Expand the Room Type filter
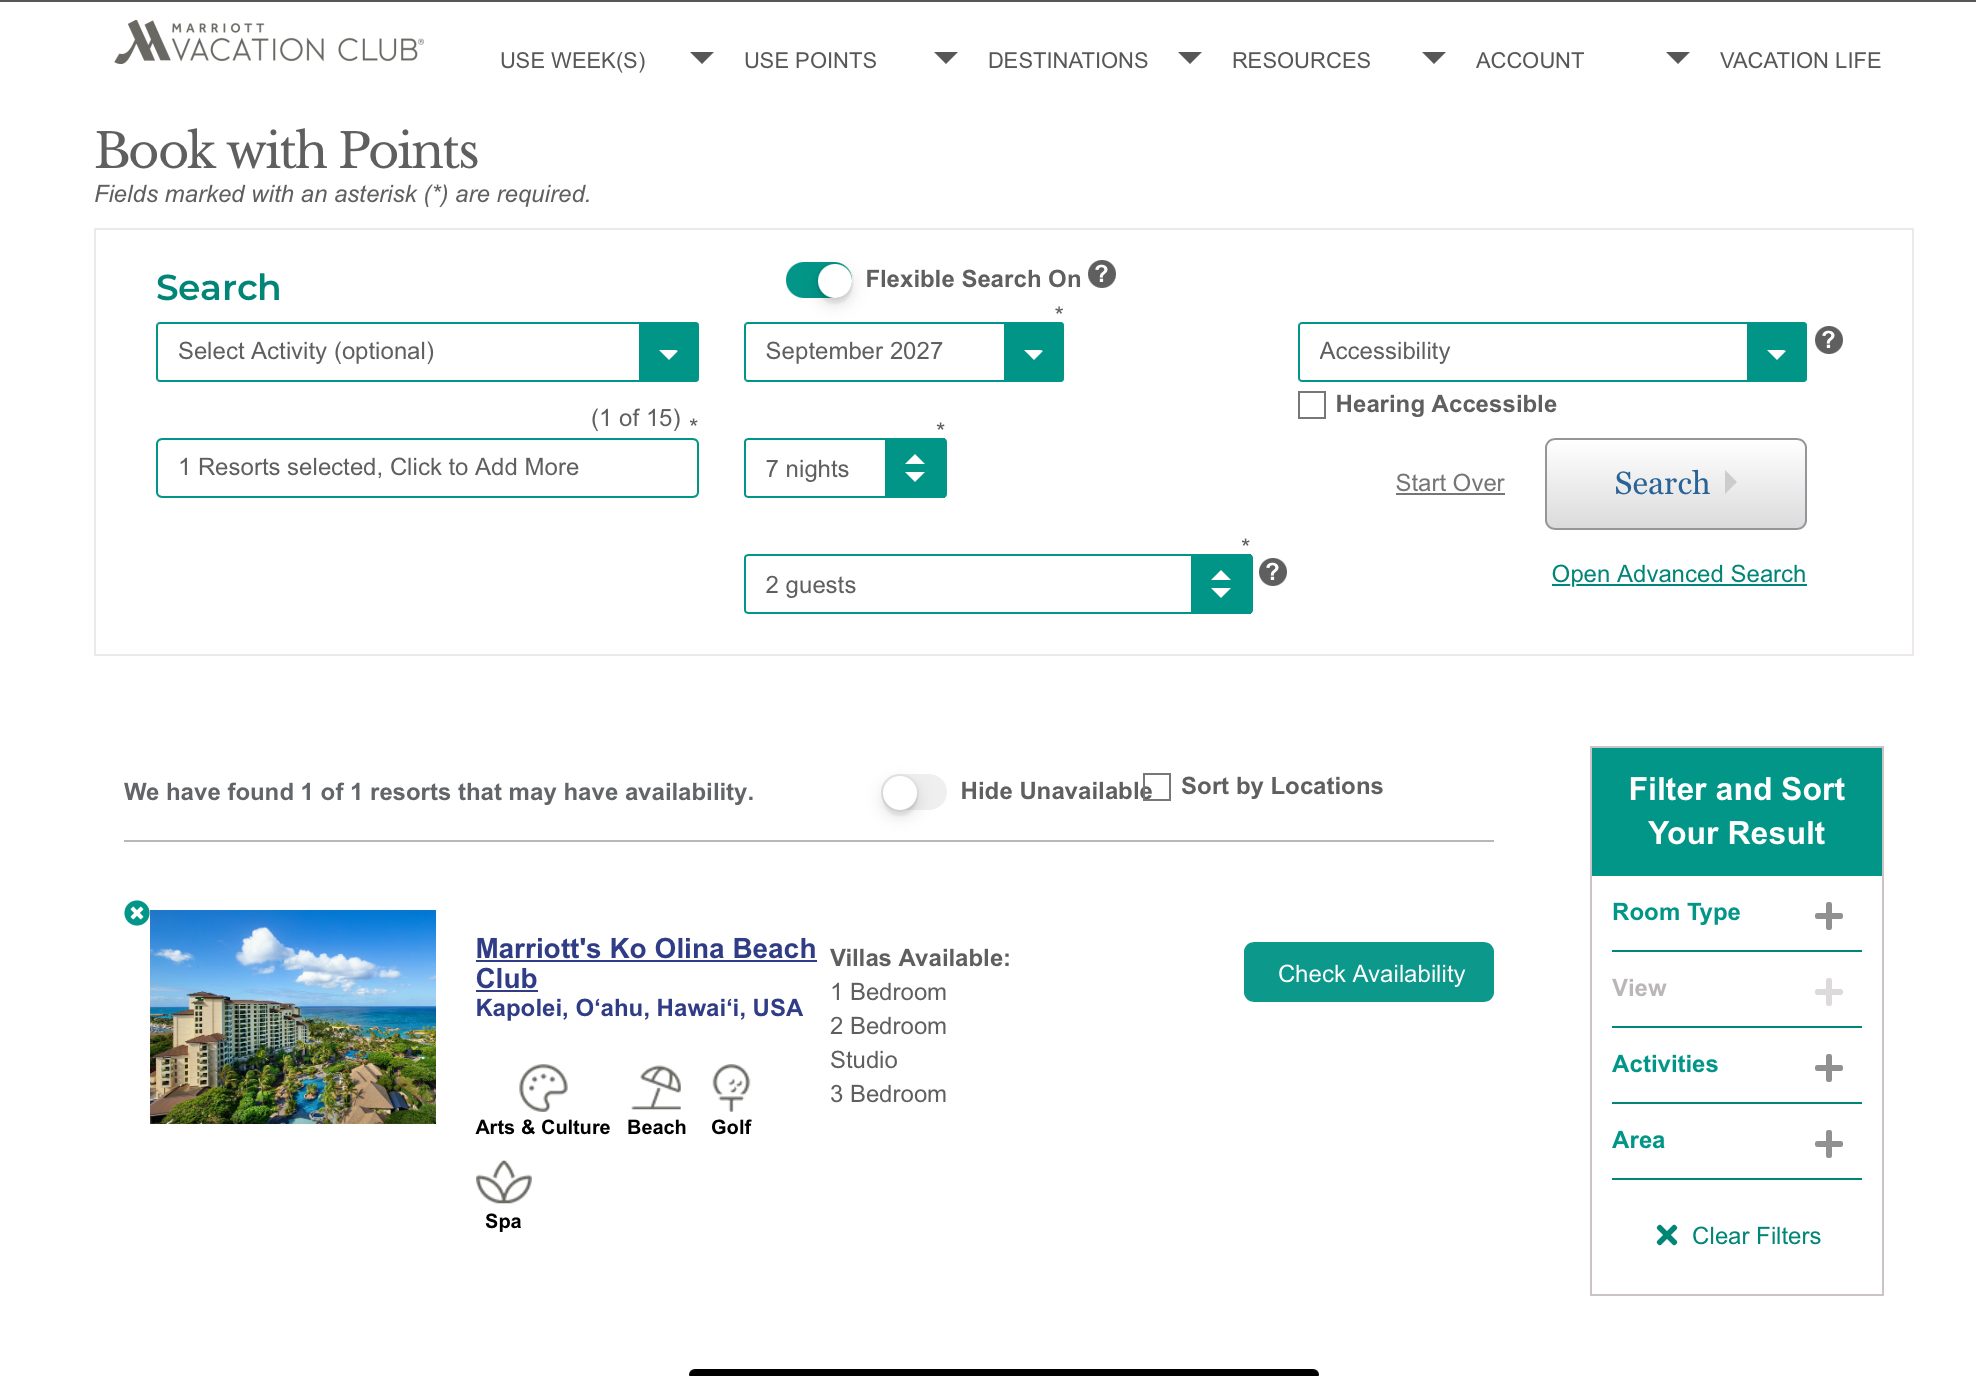 (1736, 913)
